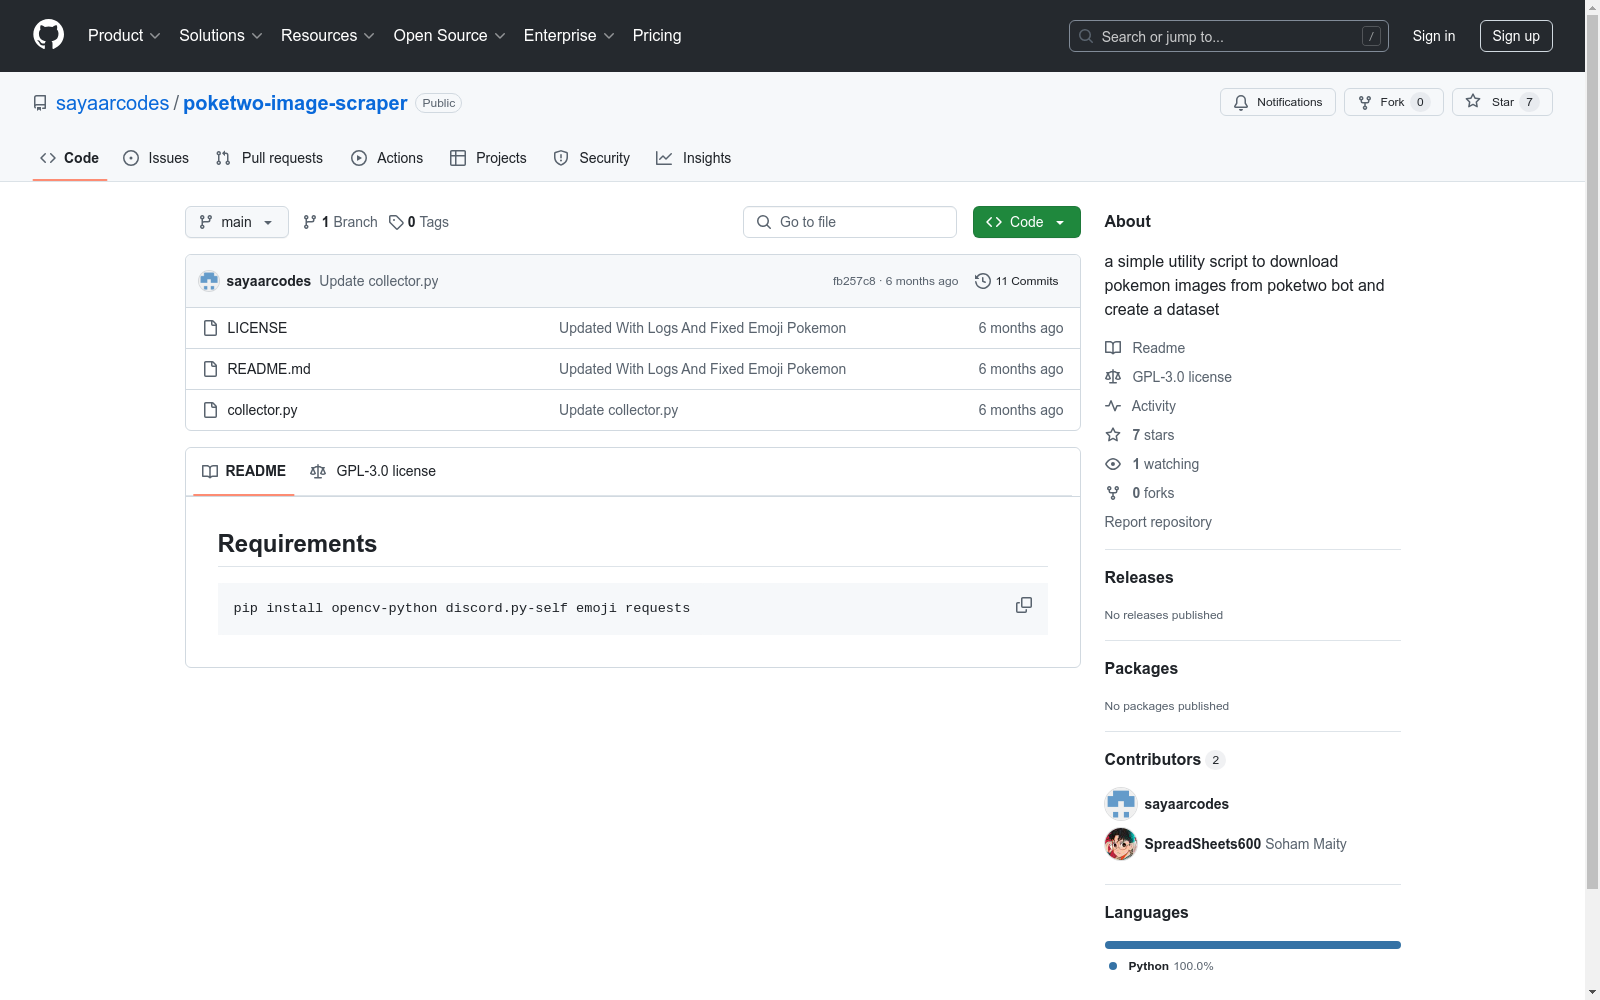Screen dimensions: 1600x1000
Task: Open the sayaarcodes owner link
Action: (x=113, y=103)
